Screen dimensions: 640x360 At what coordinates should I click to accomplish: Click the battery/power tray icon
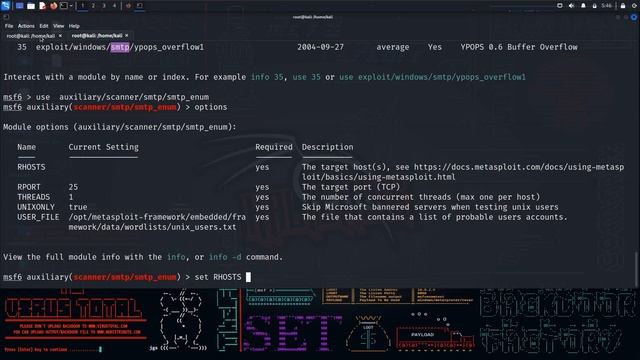[x=595, y=6]
